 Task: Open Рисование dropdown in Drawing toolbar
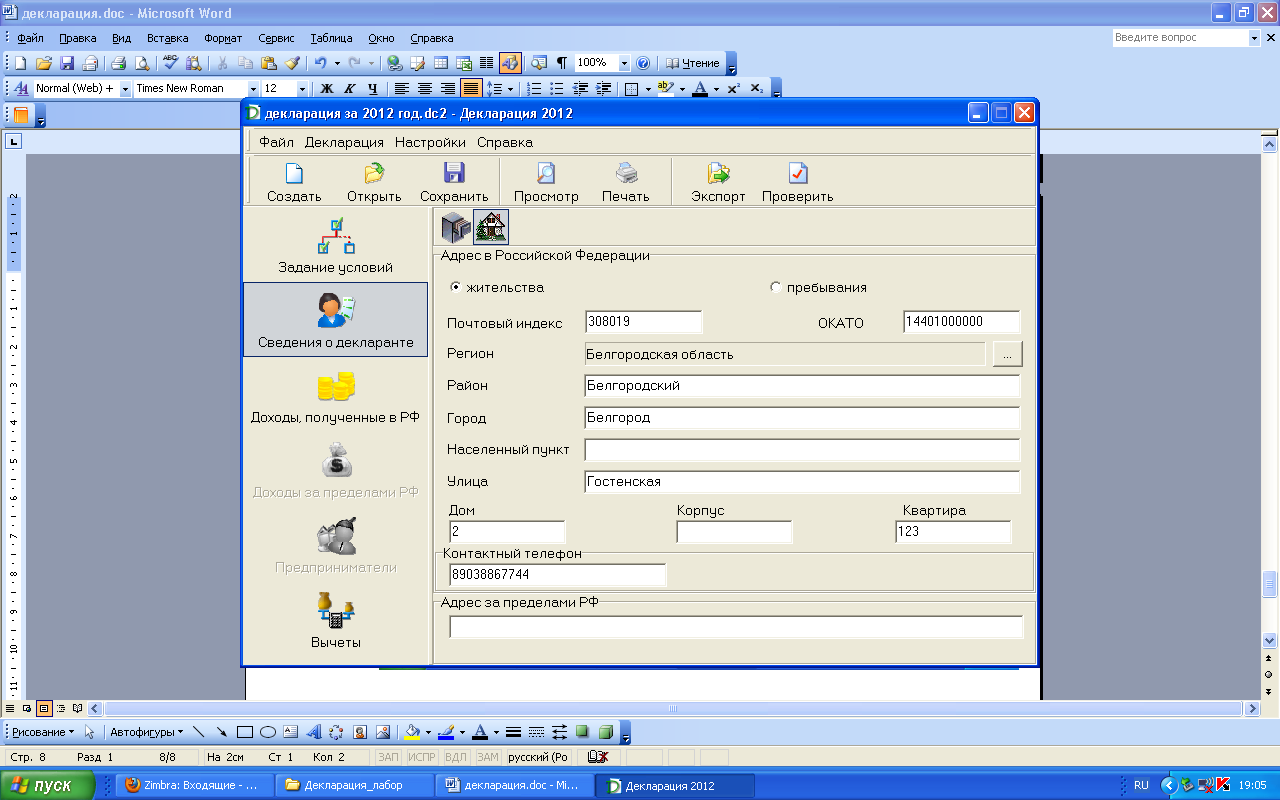(43, 732)
